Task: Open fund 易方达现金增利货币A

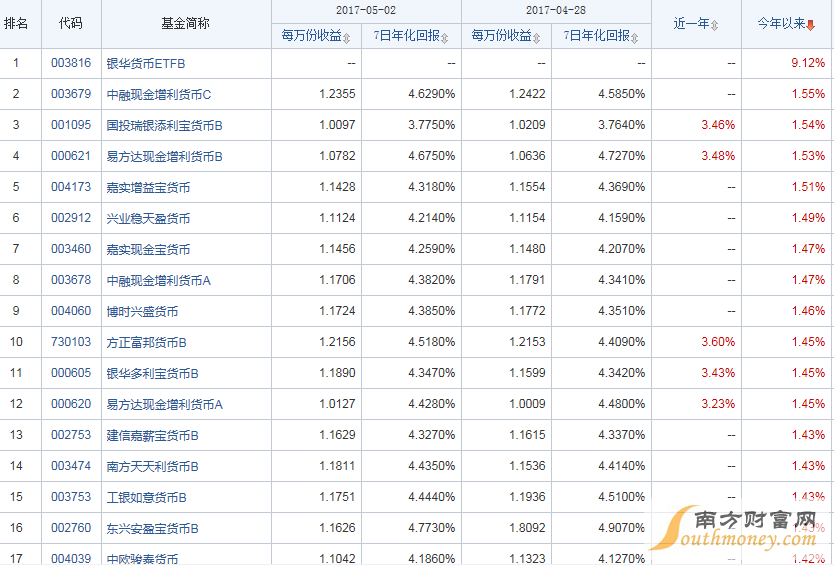Action: (164, 404)
